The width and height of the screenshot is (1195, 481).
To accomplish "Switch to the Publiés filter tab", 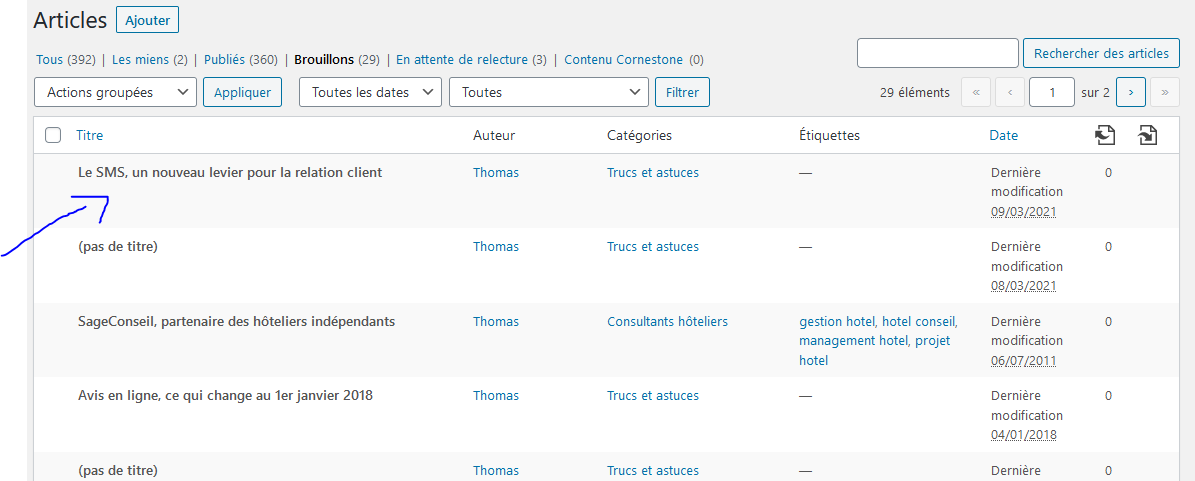I will 225,59.
